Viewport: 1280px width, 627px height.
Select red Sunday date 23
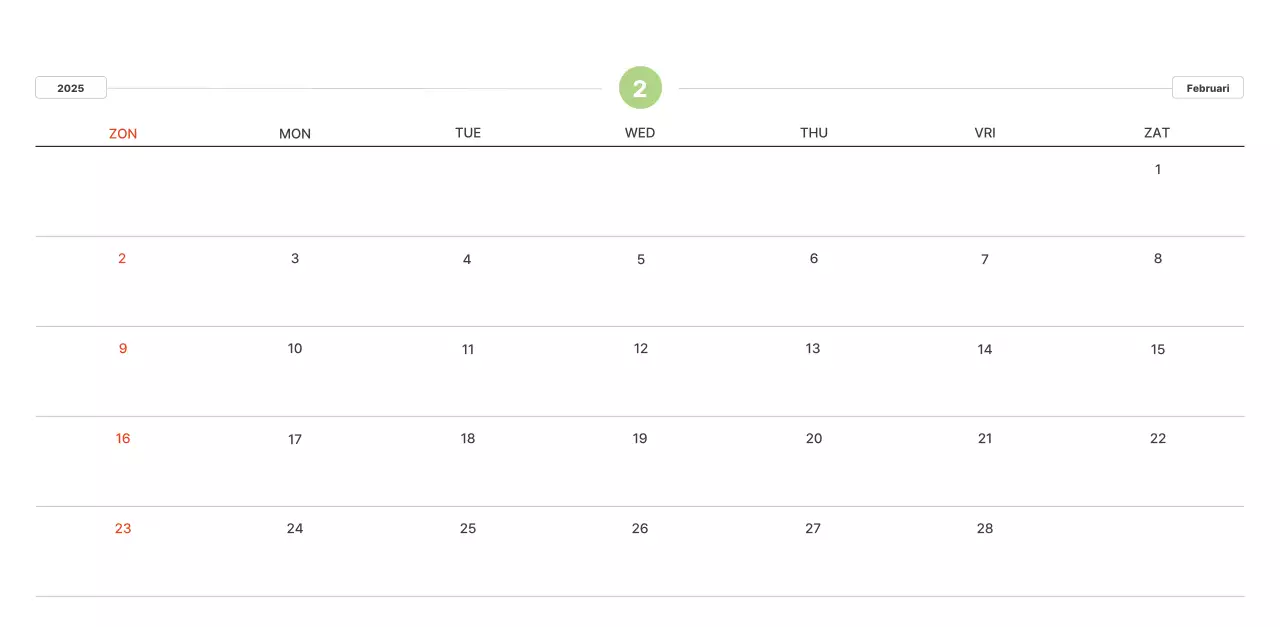pos(123,528)
